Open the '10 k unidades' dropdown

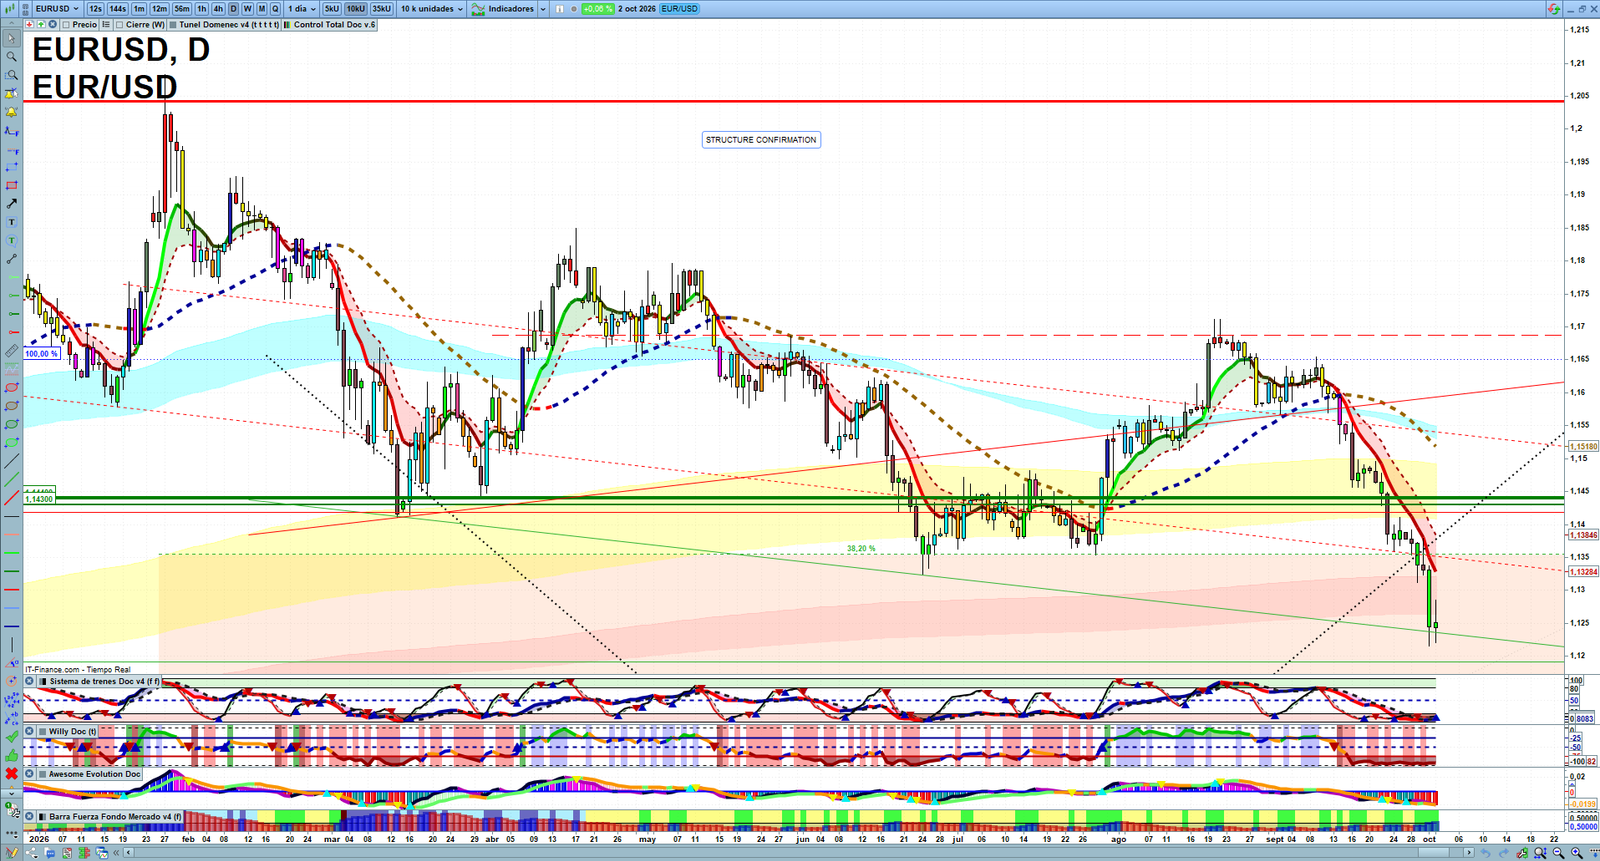(432, 9)
